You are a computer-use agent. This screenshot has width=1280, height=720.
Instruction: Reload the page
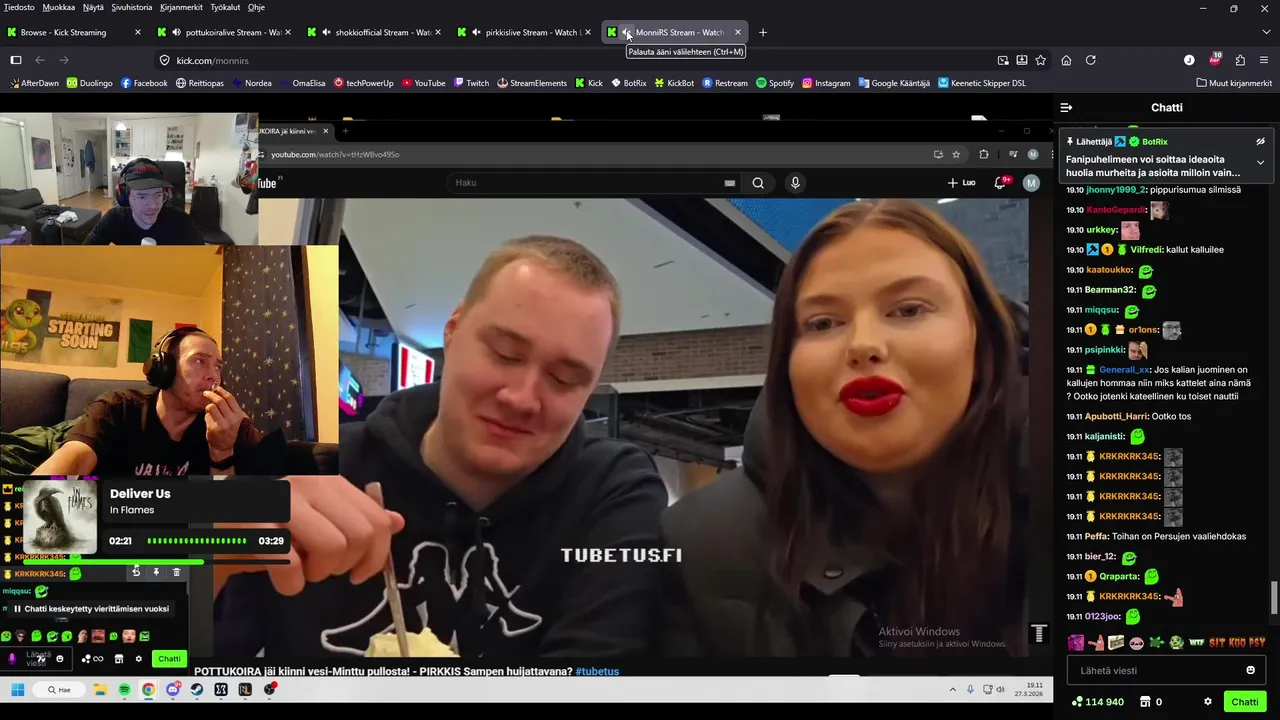1091,60
